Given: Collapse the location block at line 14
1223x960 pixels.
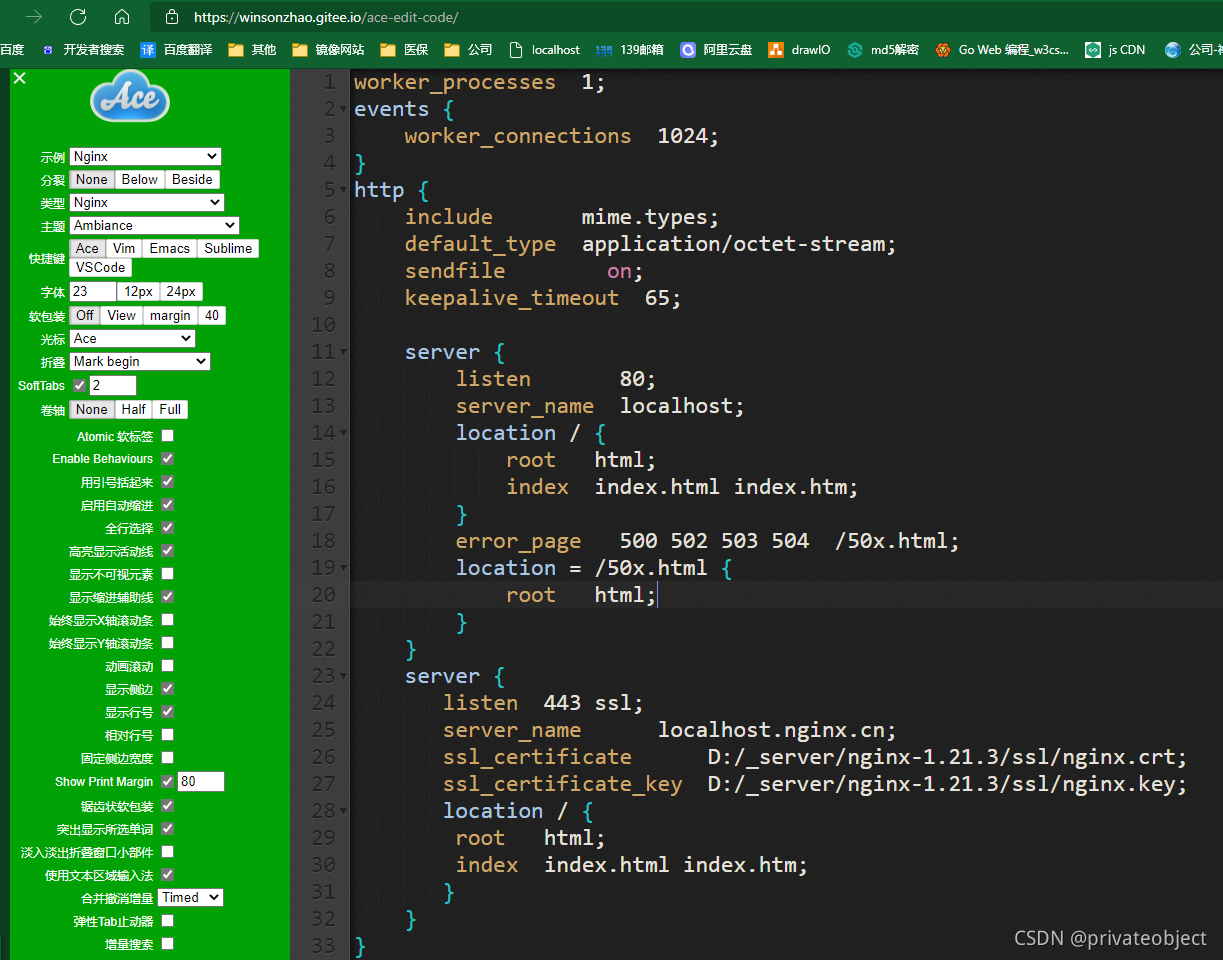Looking at the screenshot, I should click(344, 433).
